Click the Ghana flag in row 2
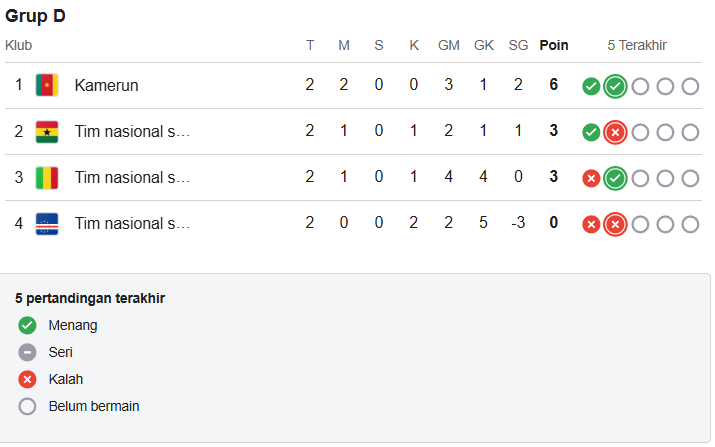Image resolution: width=715 pixels, height=447 pixels. coord(47,132)
